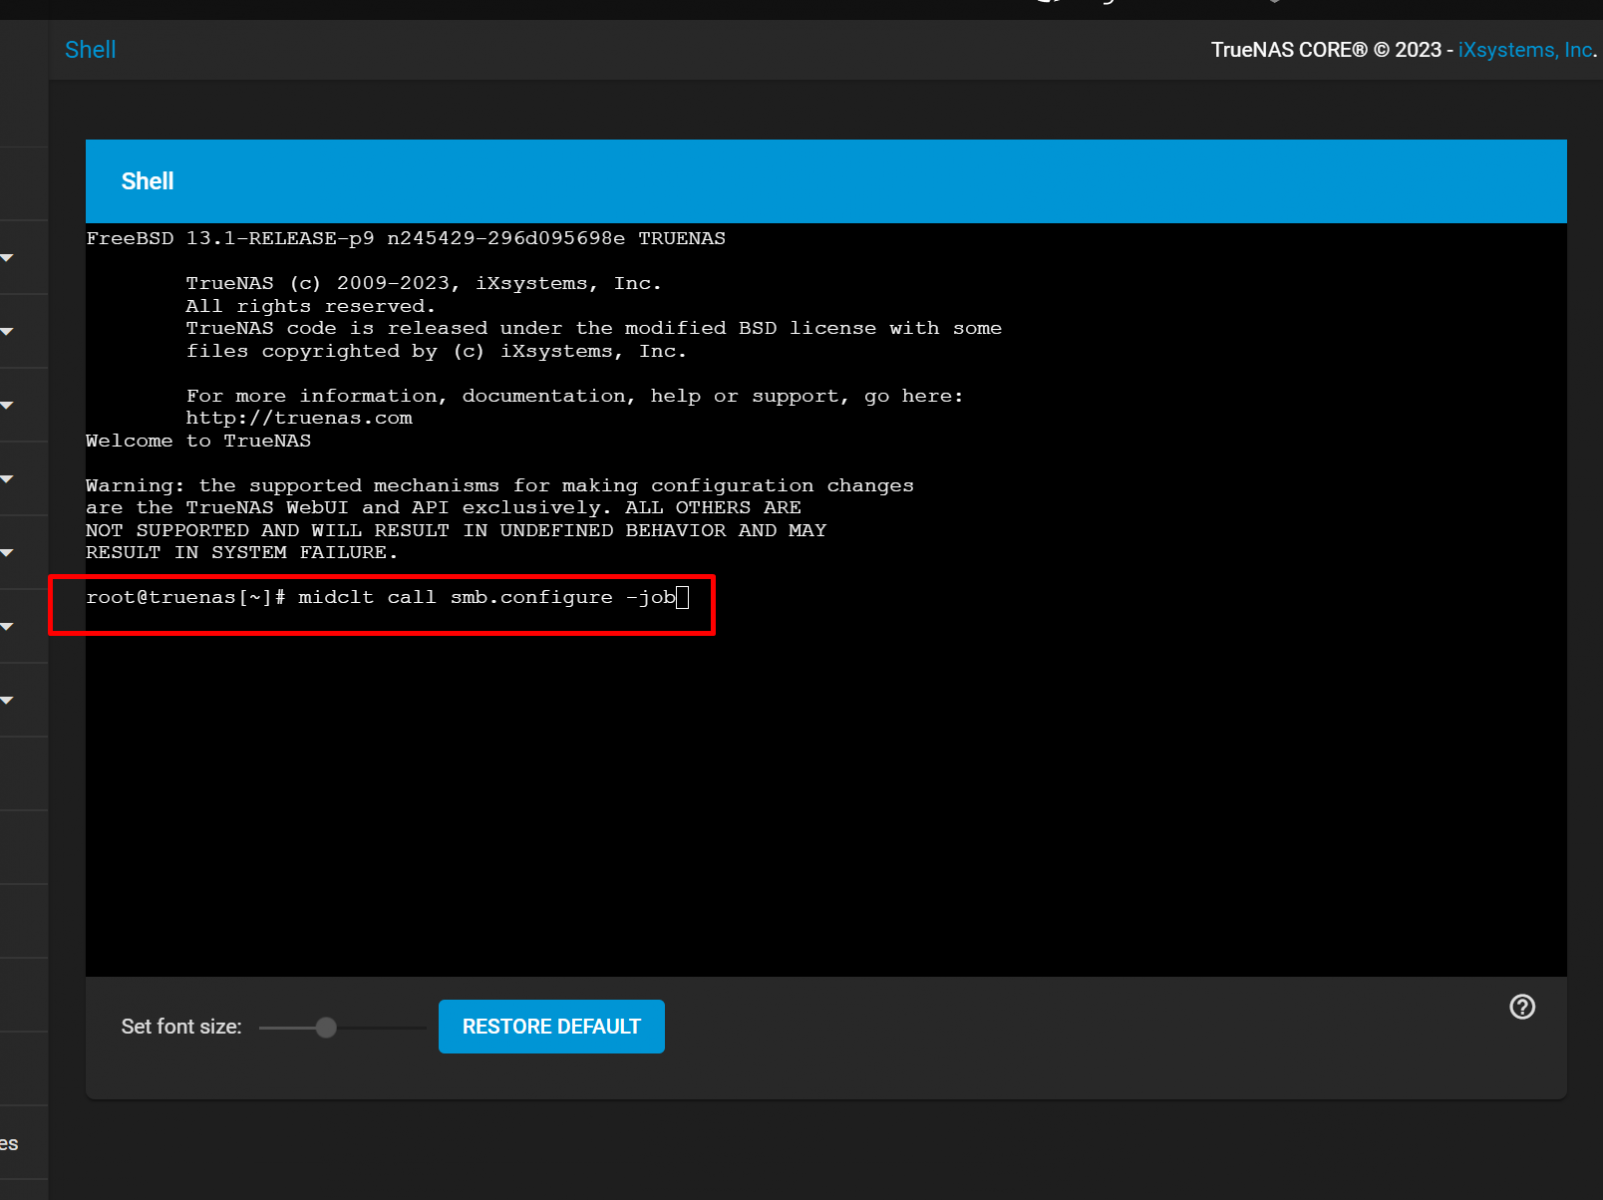Focus the terminal at the midclt command prompt
Screen dimensions: 1603x1200
(x=387, y=598)
